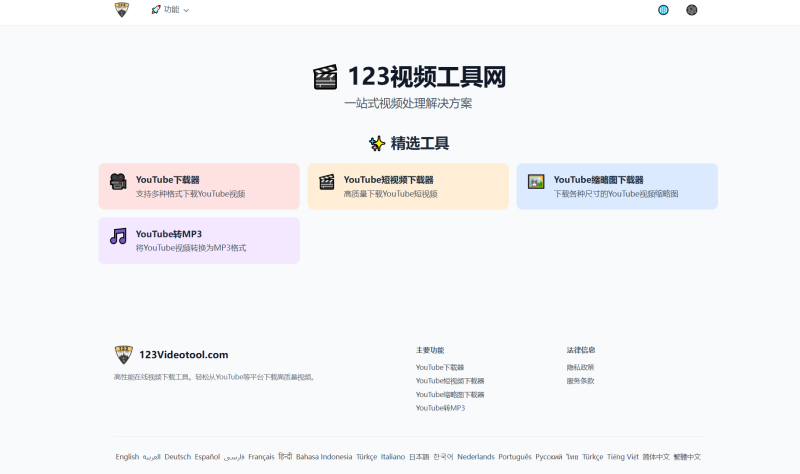Follow the YouTube短视频下载器 footer link
The width and height of the screenshot is (800, 474).
point(449,381)
